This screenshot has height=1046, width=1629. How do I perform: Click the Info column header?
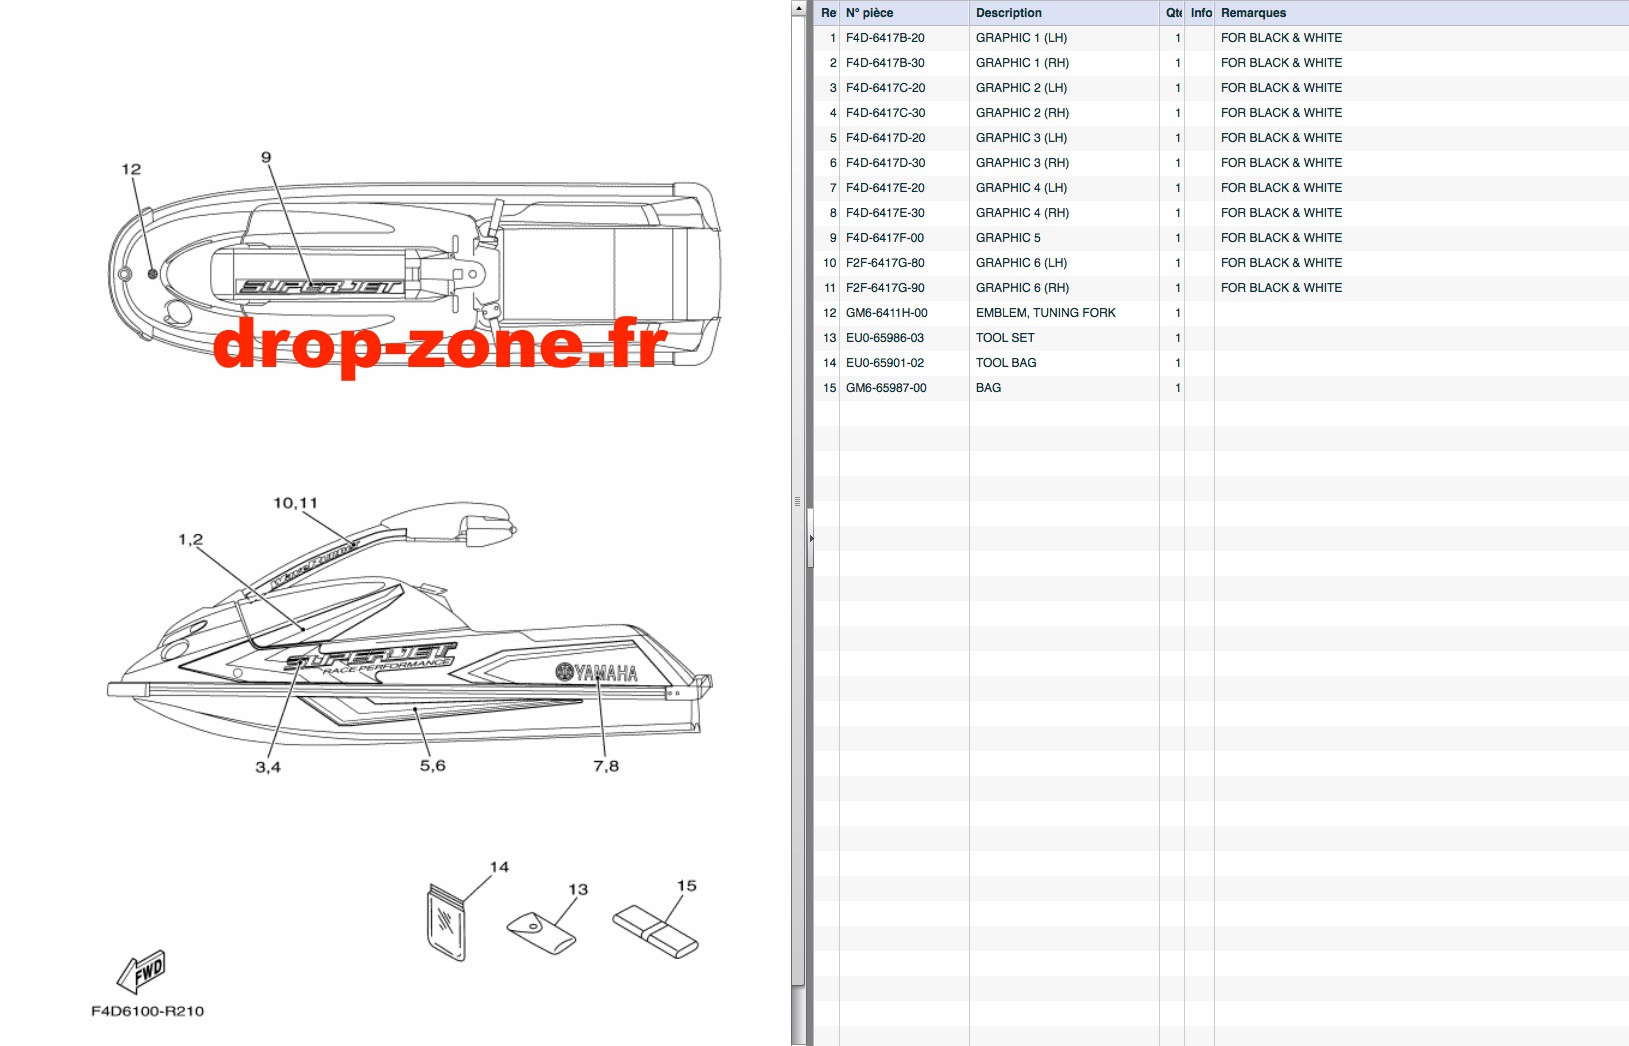[x=1200, y=13]
